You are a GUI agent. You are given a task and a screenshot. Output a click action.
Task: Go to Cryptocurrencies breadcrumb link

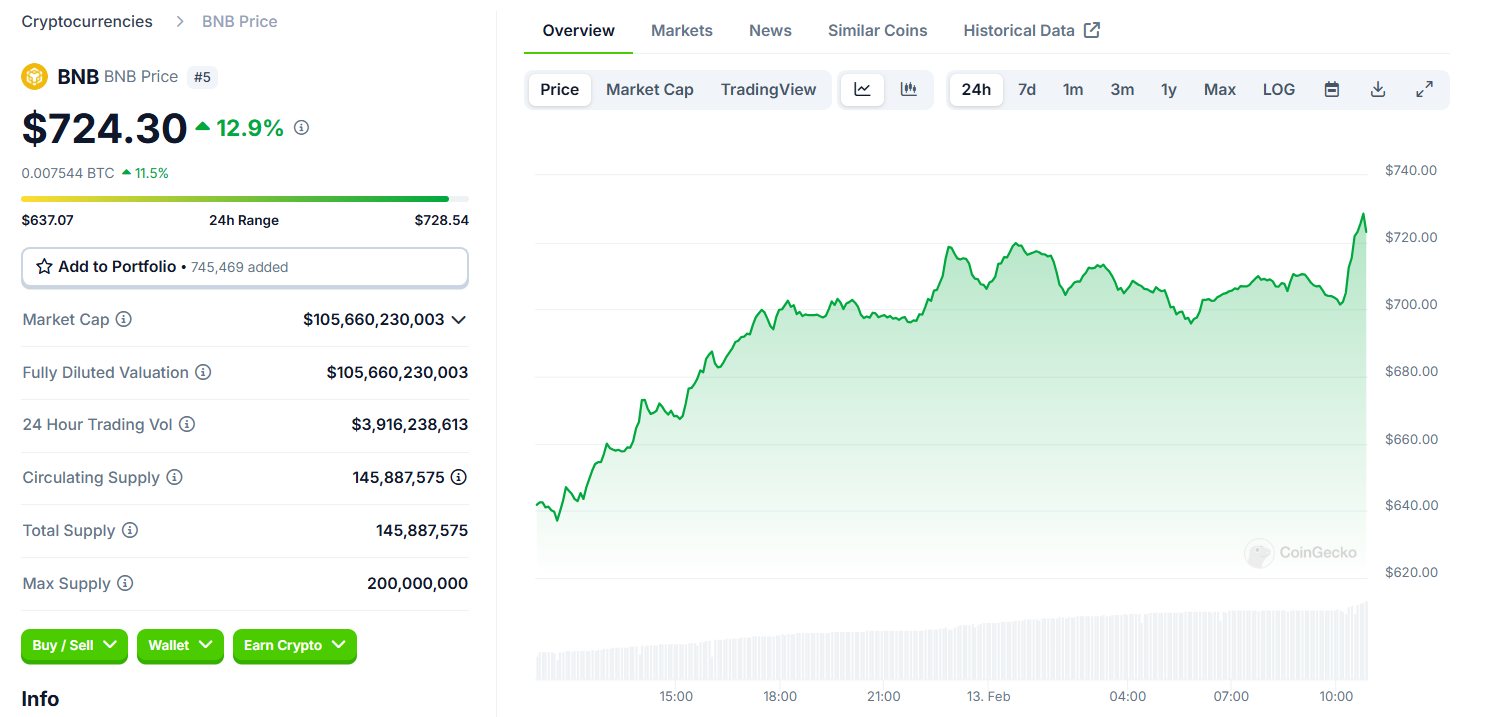[x=88, y=21]
